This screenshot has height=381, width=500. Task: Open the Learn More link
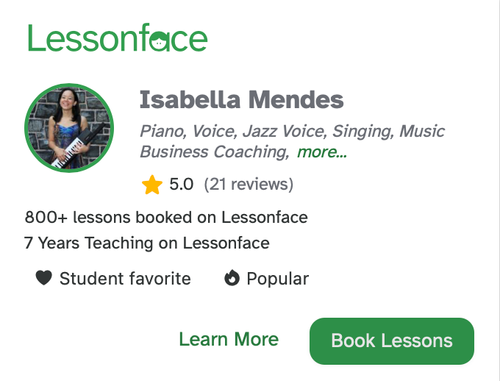[x=229, y=339]
